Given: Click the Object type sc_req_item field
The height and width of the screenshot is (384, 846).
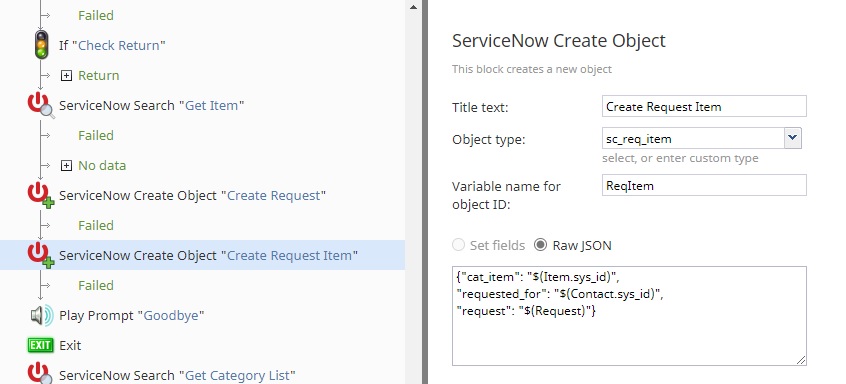Looking at the screenshot, I should pos(693,138).
